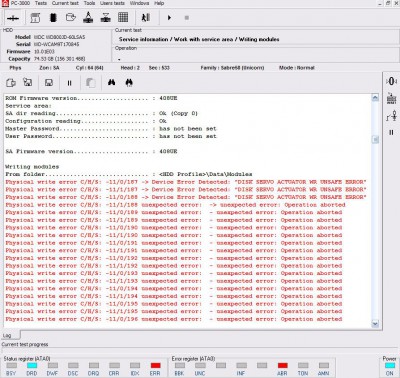Pause log output with pause icon
Image resolution: width=400 pixels, height=378 pixels.
[x=69, y=83]
